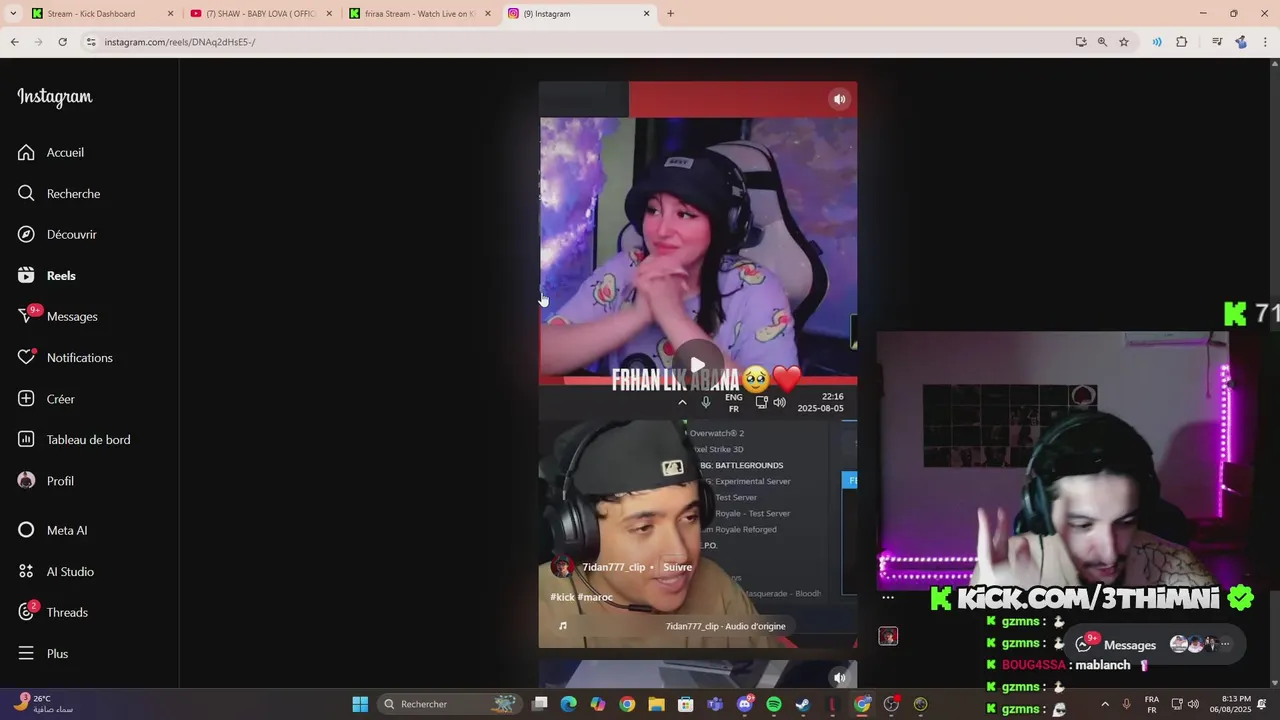
Task: Mute the current reel's audio
Action: click(840, 99)
